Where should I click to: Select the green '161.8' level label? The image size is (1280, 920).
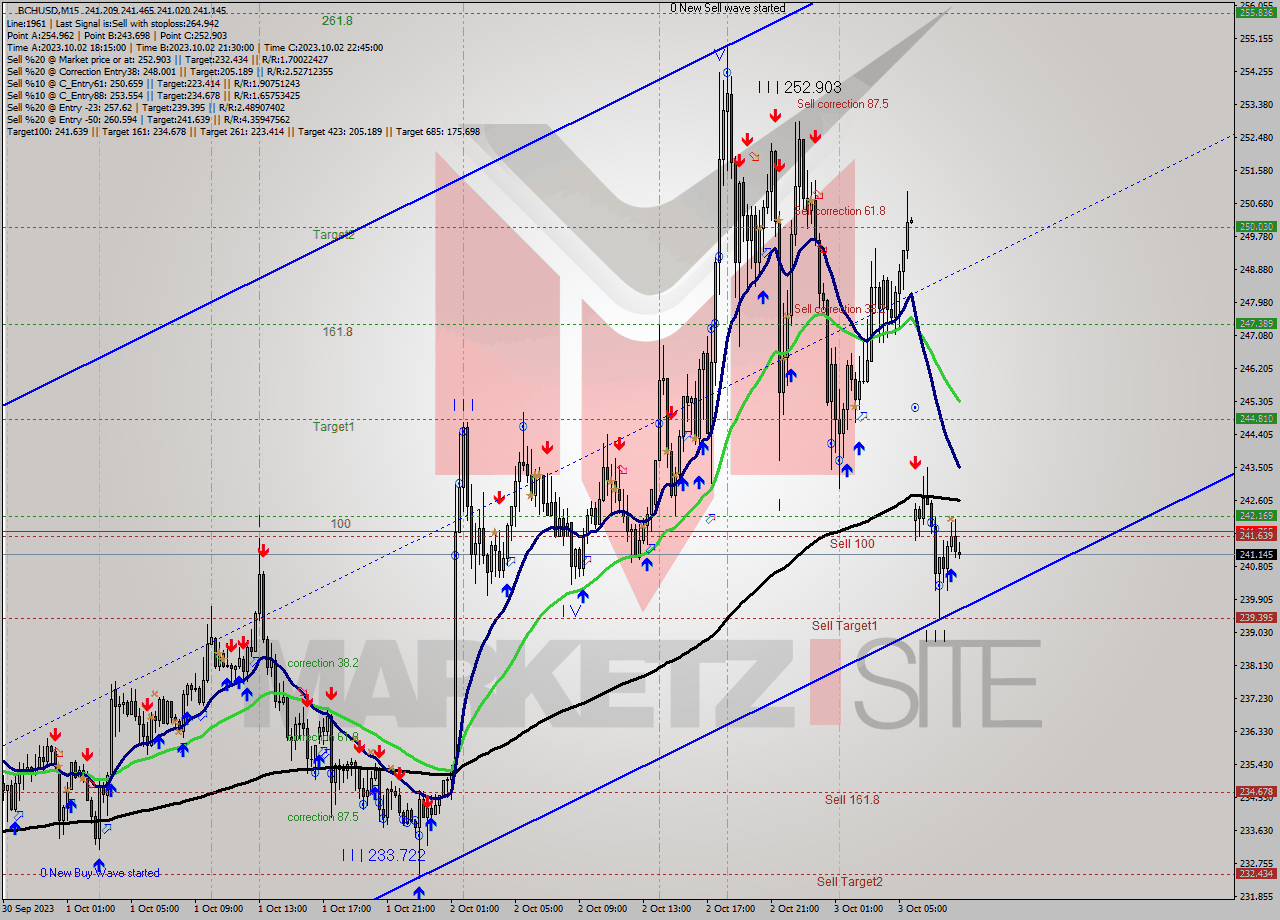[x=337, y=331]
